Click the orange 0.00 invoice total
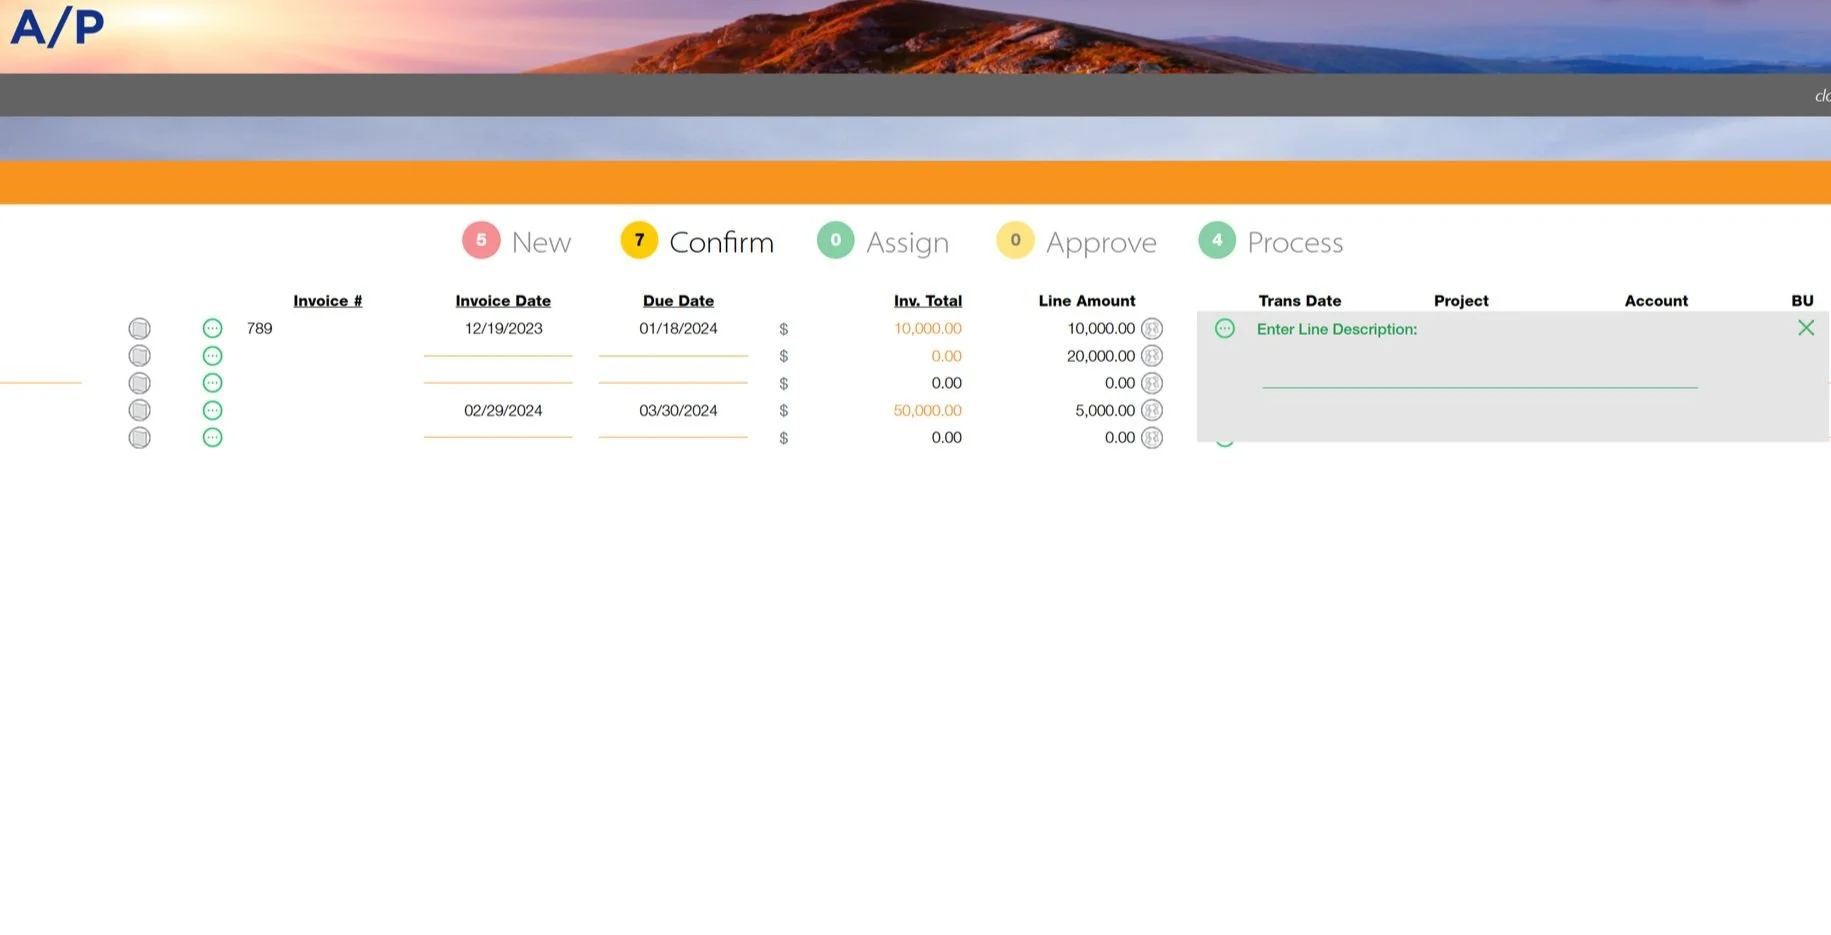This screenshot has width=1831, height=935. pyautogui.click(x=946, y=356)
